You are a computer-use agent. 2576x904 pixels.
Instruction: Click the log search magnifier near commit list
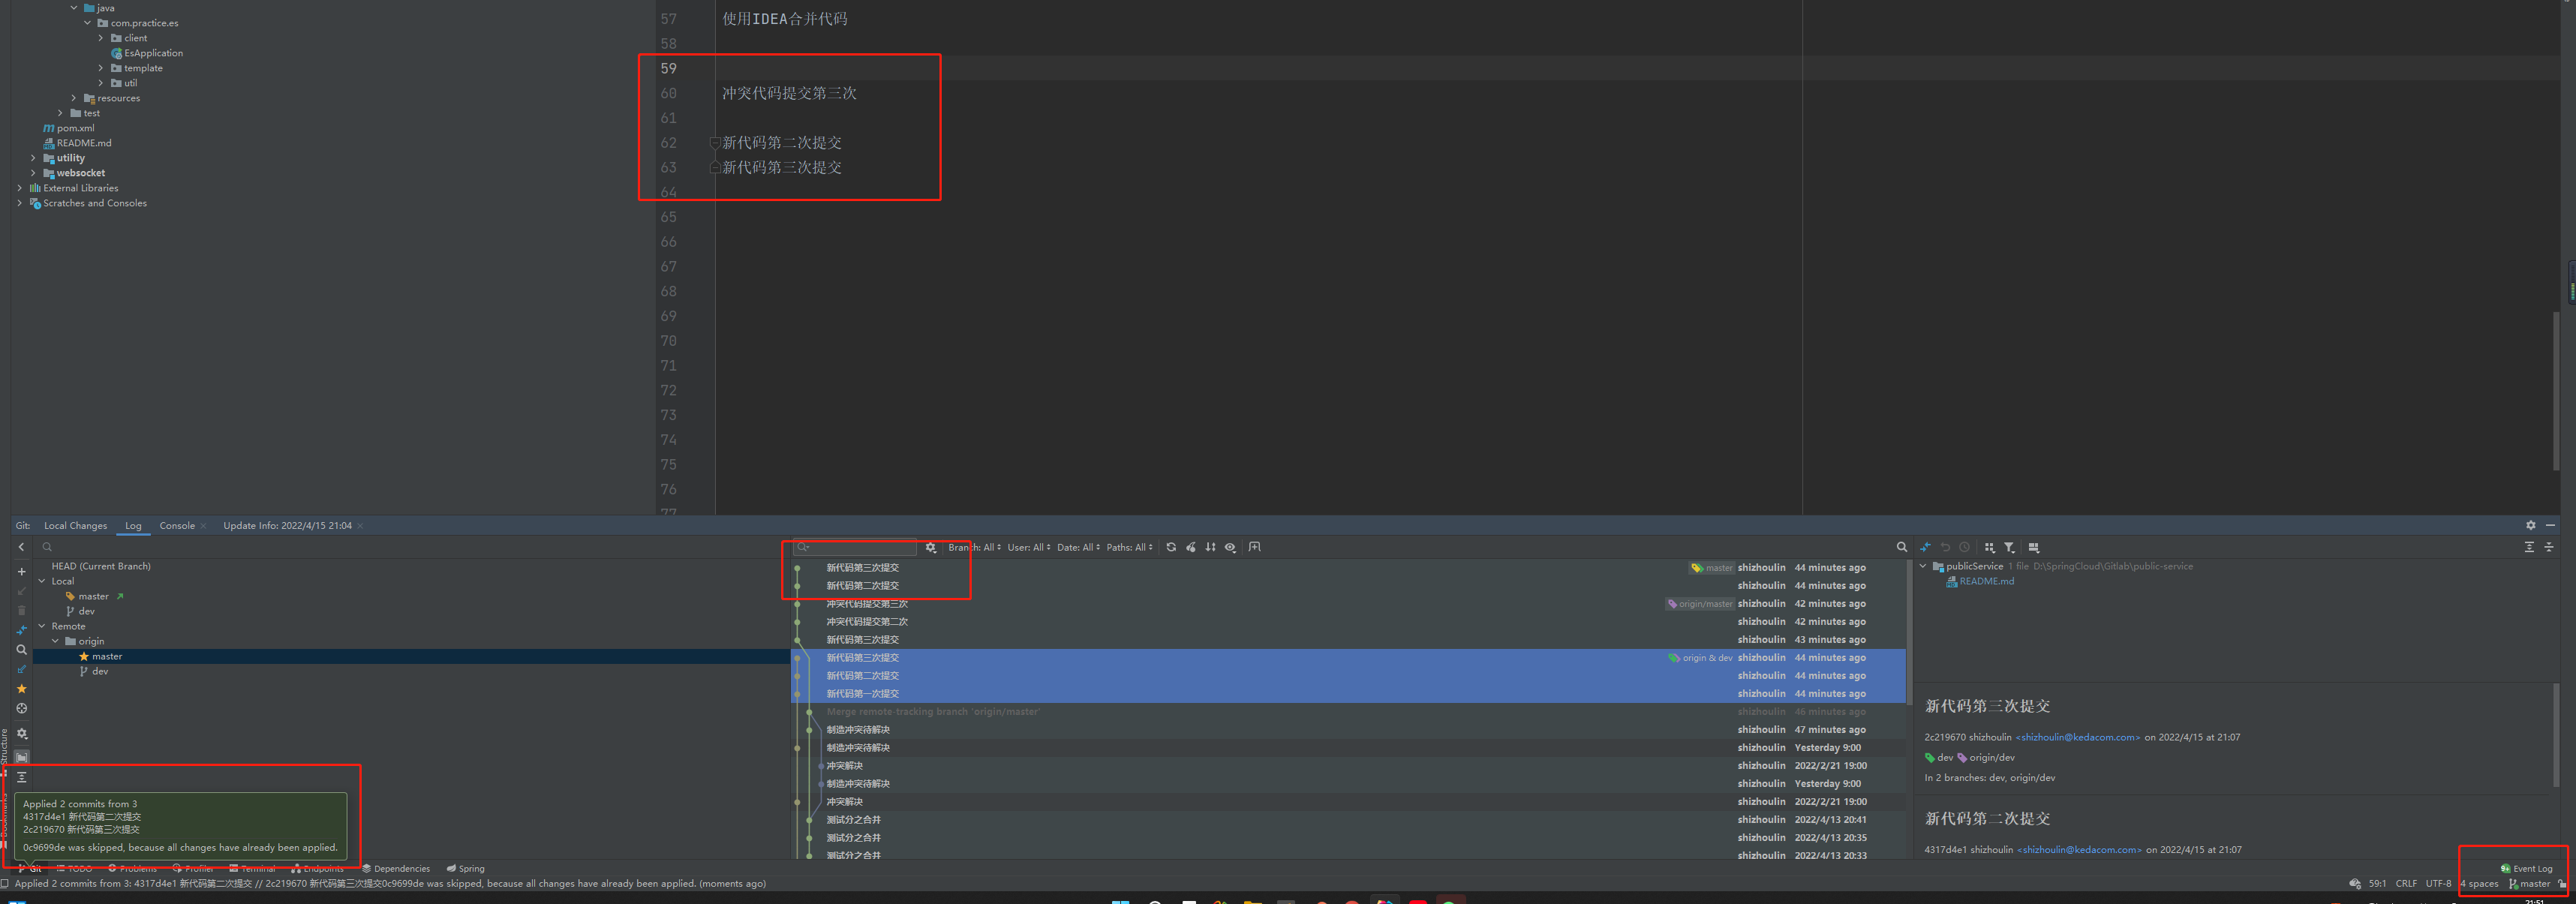pos(1901,547)
